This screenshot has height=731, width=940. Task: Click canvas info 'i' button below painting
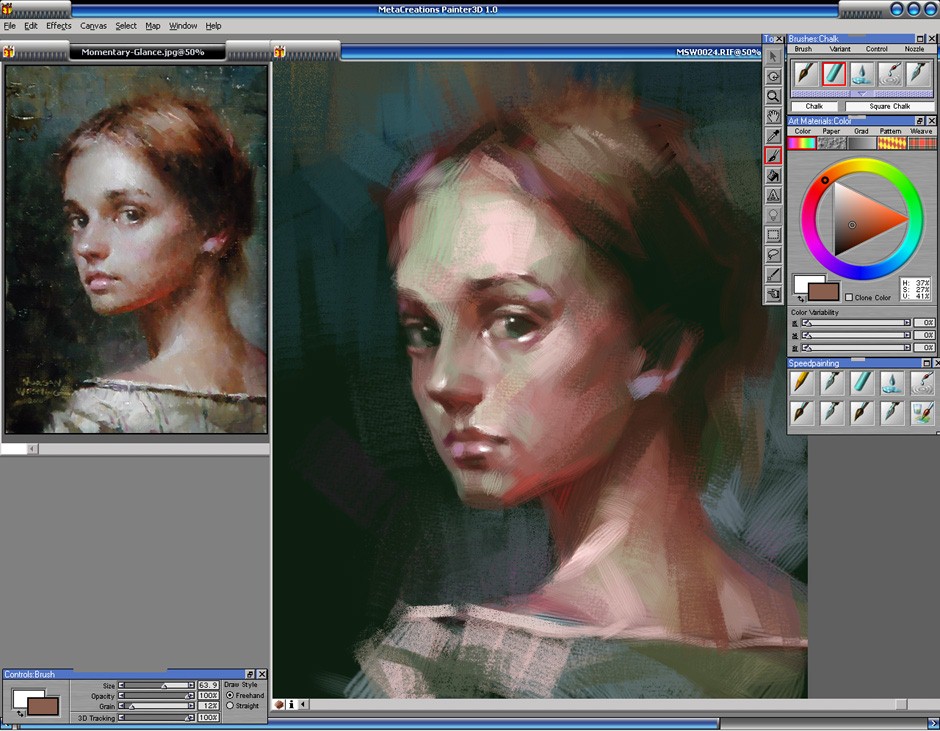(291, 705)
